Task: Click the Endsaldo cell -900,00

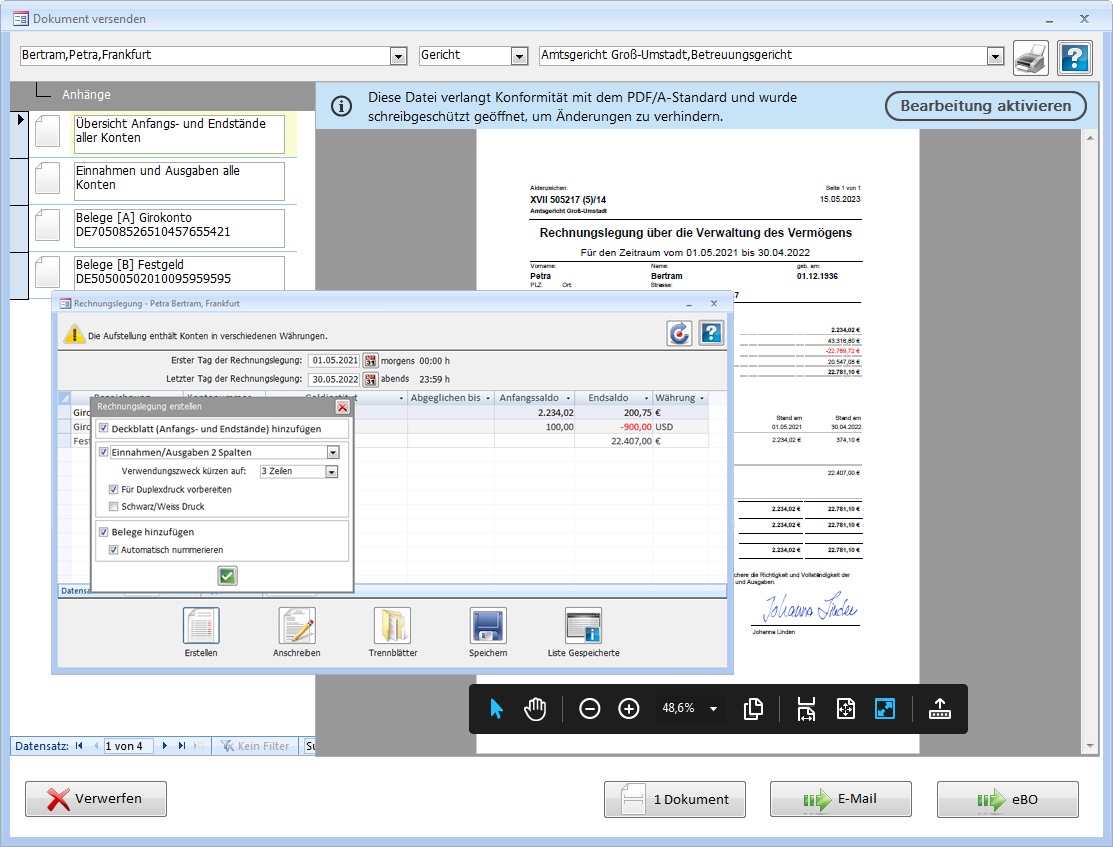Action: [614, 427]
